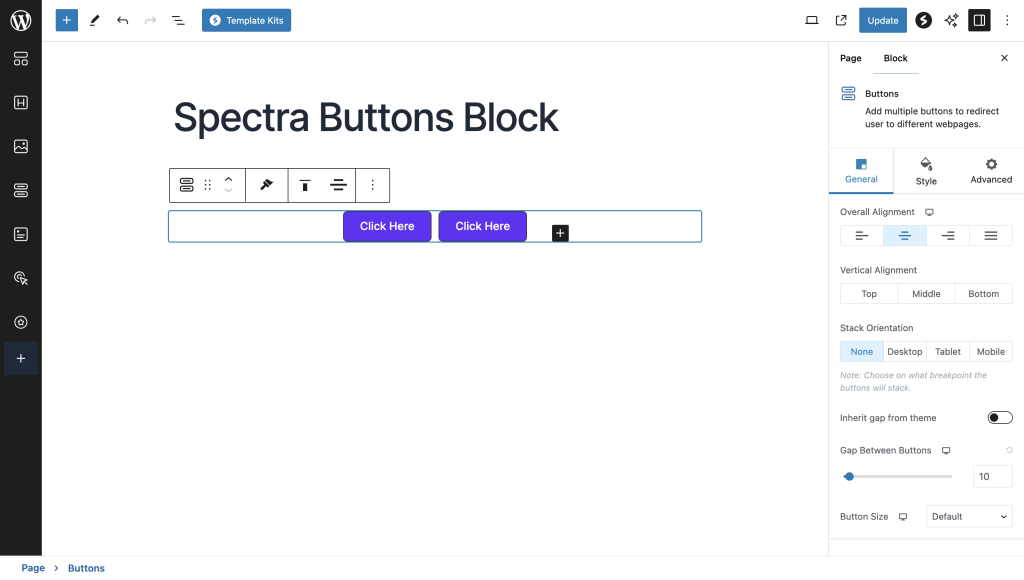
Task: Open the Page settings tab
Action: [850, 58]
